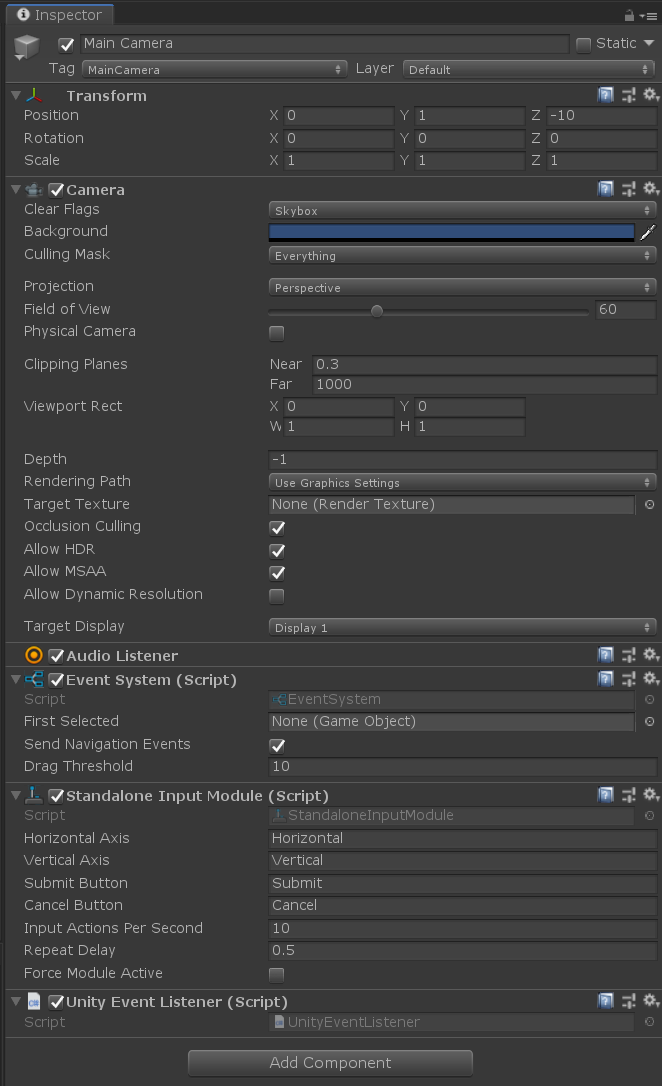Open the Camera component gear settings menu
The width and height of the screenshot is (662, 1086).
tap(651, 188)
